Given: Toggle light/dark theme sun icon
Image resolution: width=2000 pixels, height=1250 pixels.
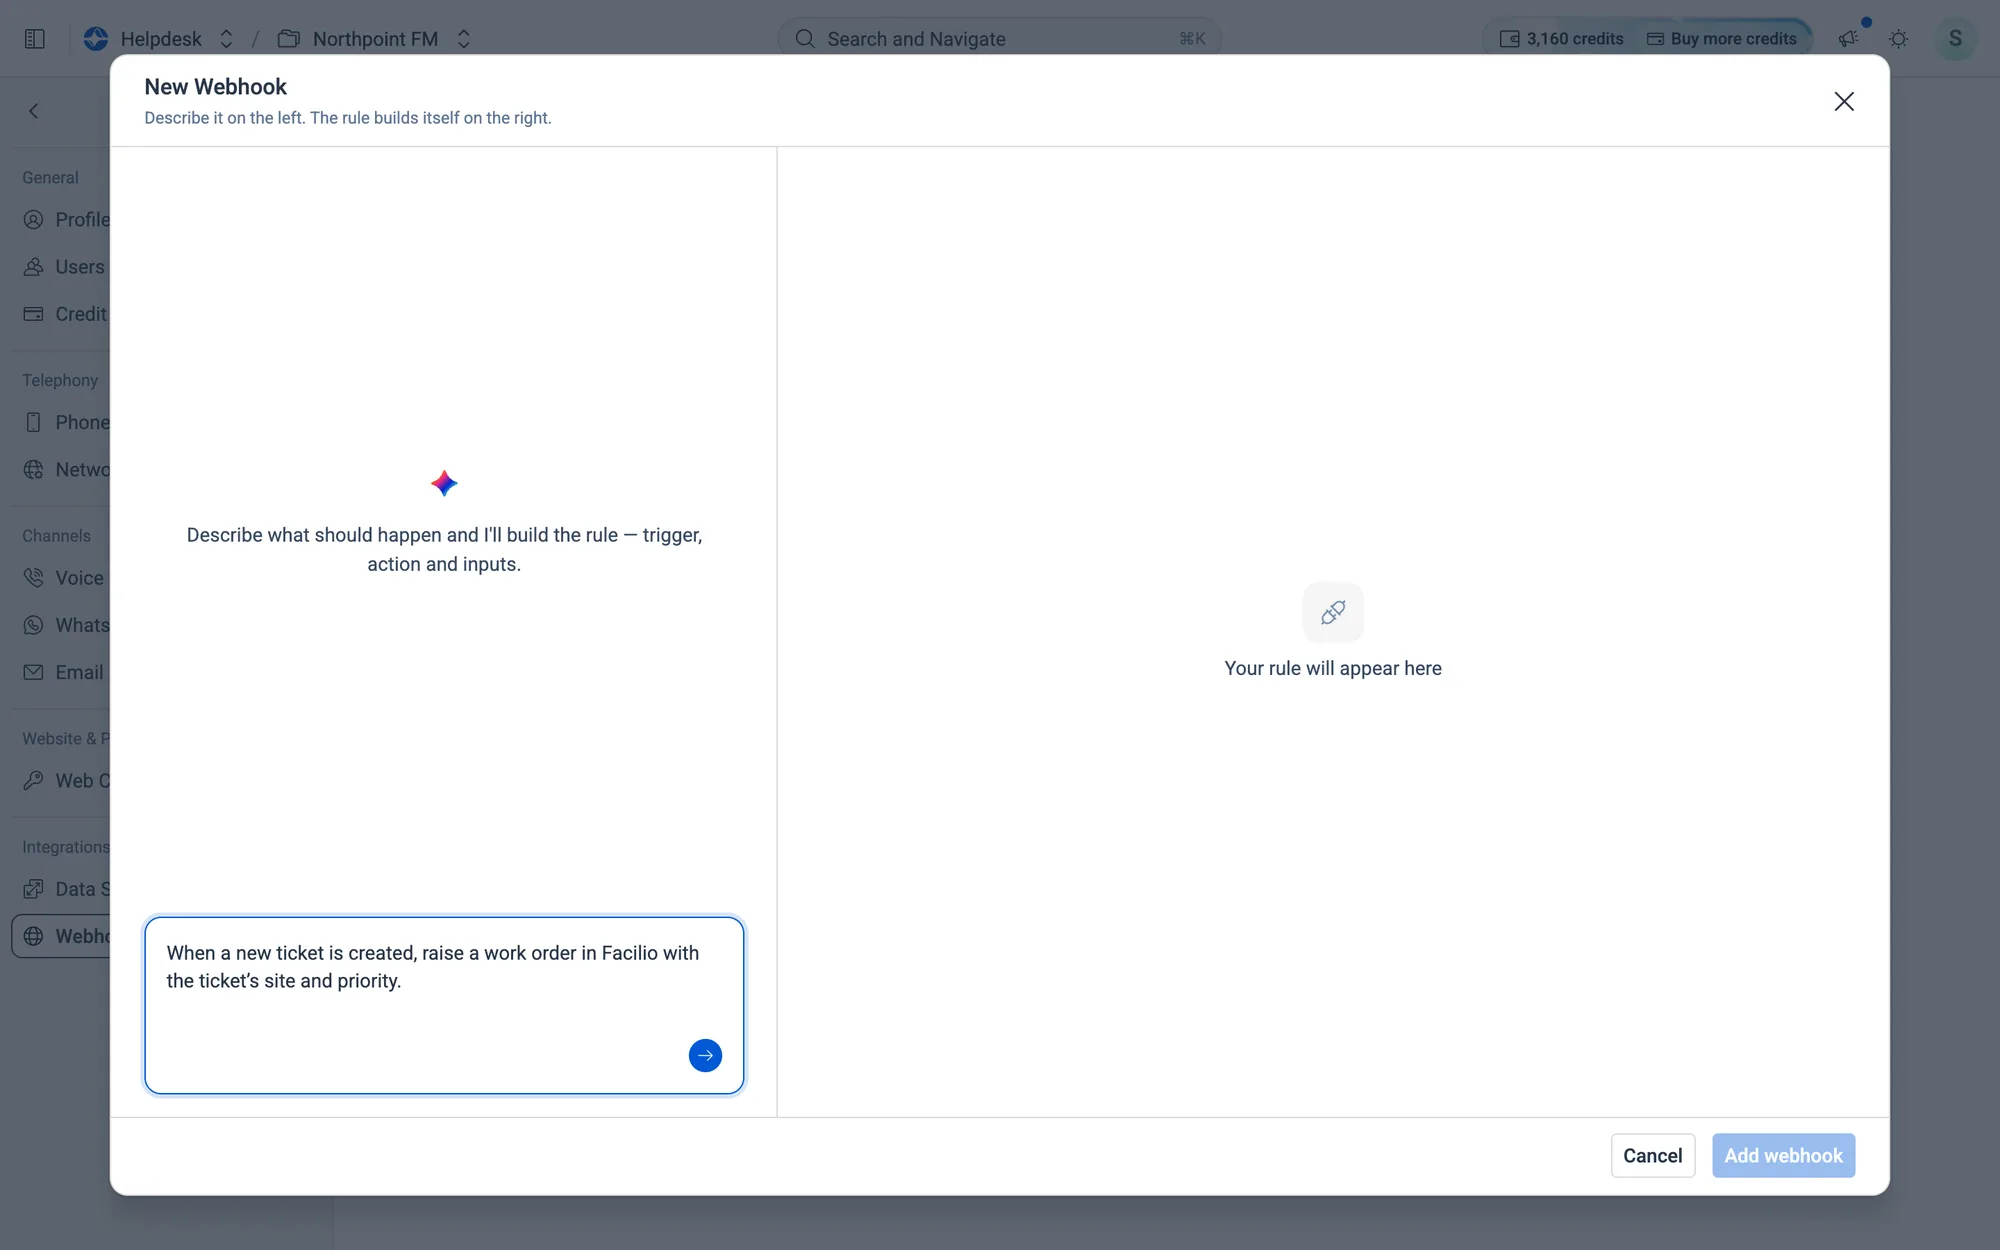Looking at the screenshot, I should 1898,38.
